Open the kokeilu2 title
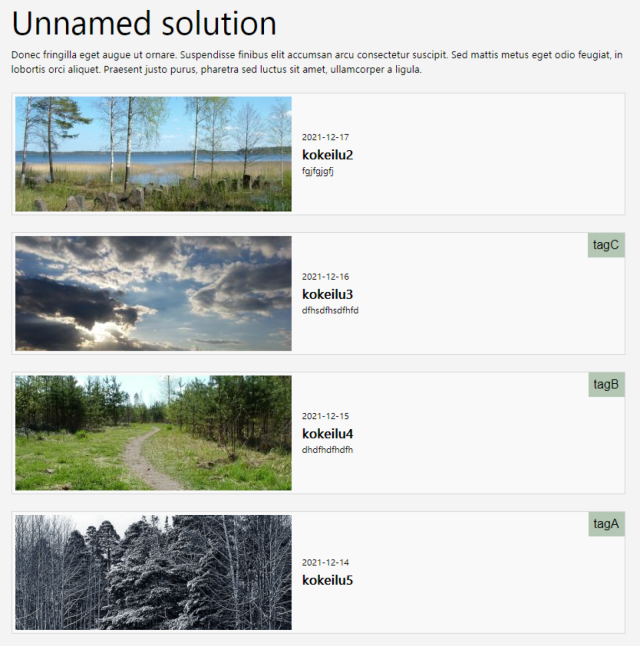 (328, 155)
